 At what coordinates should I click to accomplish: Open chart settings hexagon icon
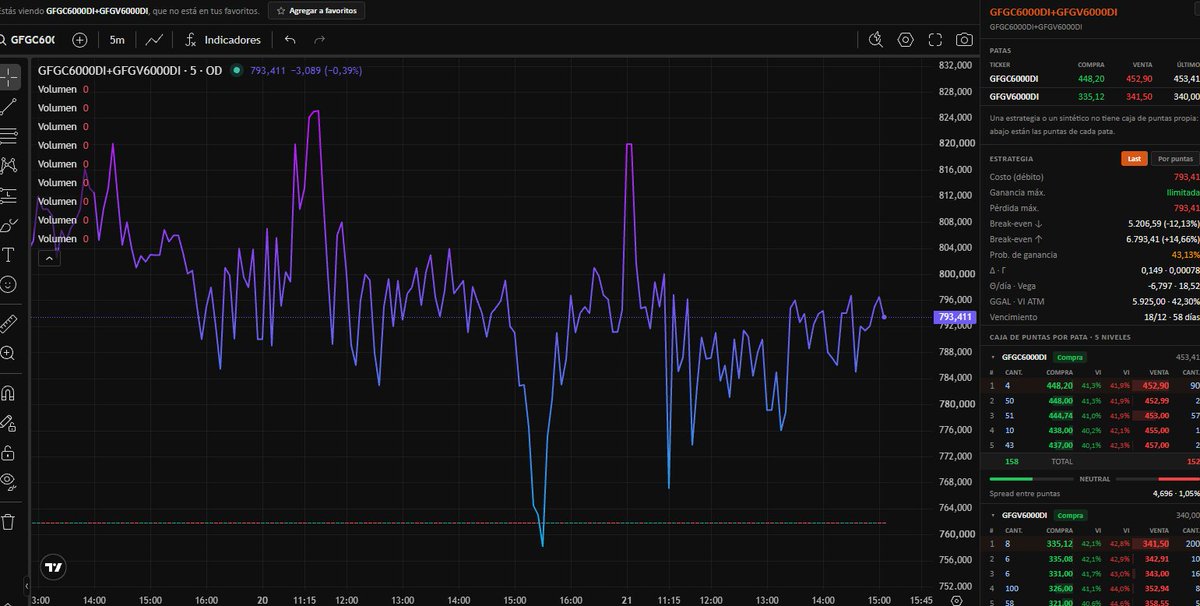tap(906, 40)
